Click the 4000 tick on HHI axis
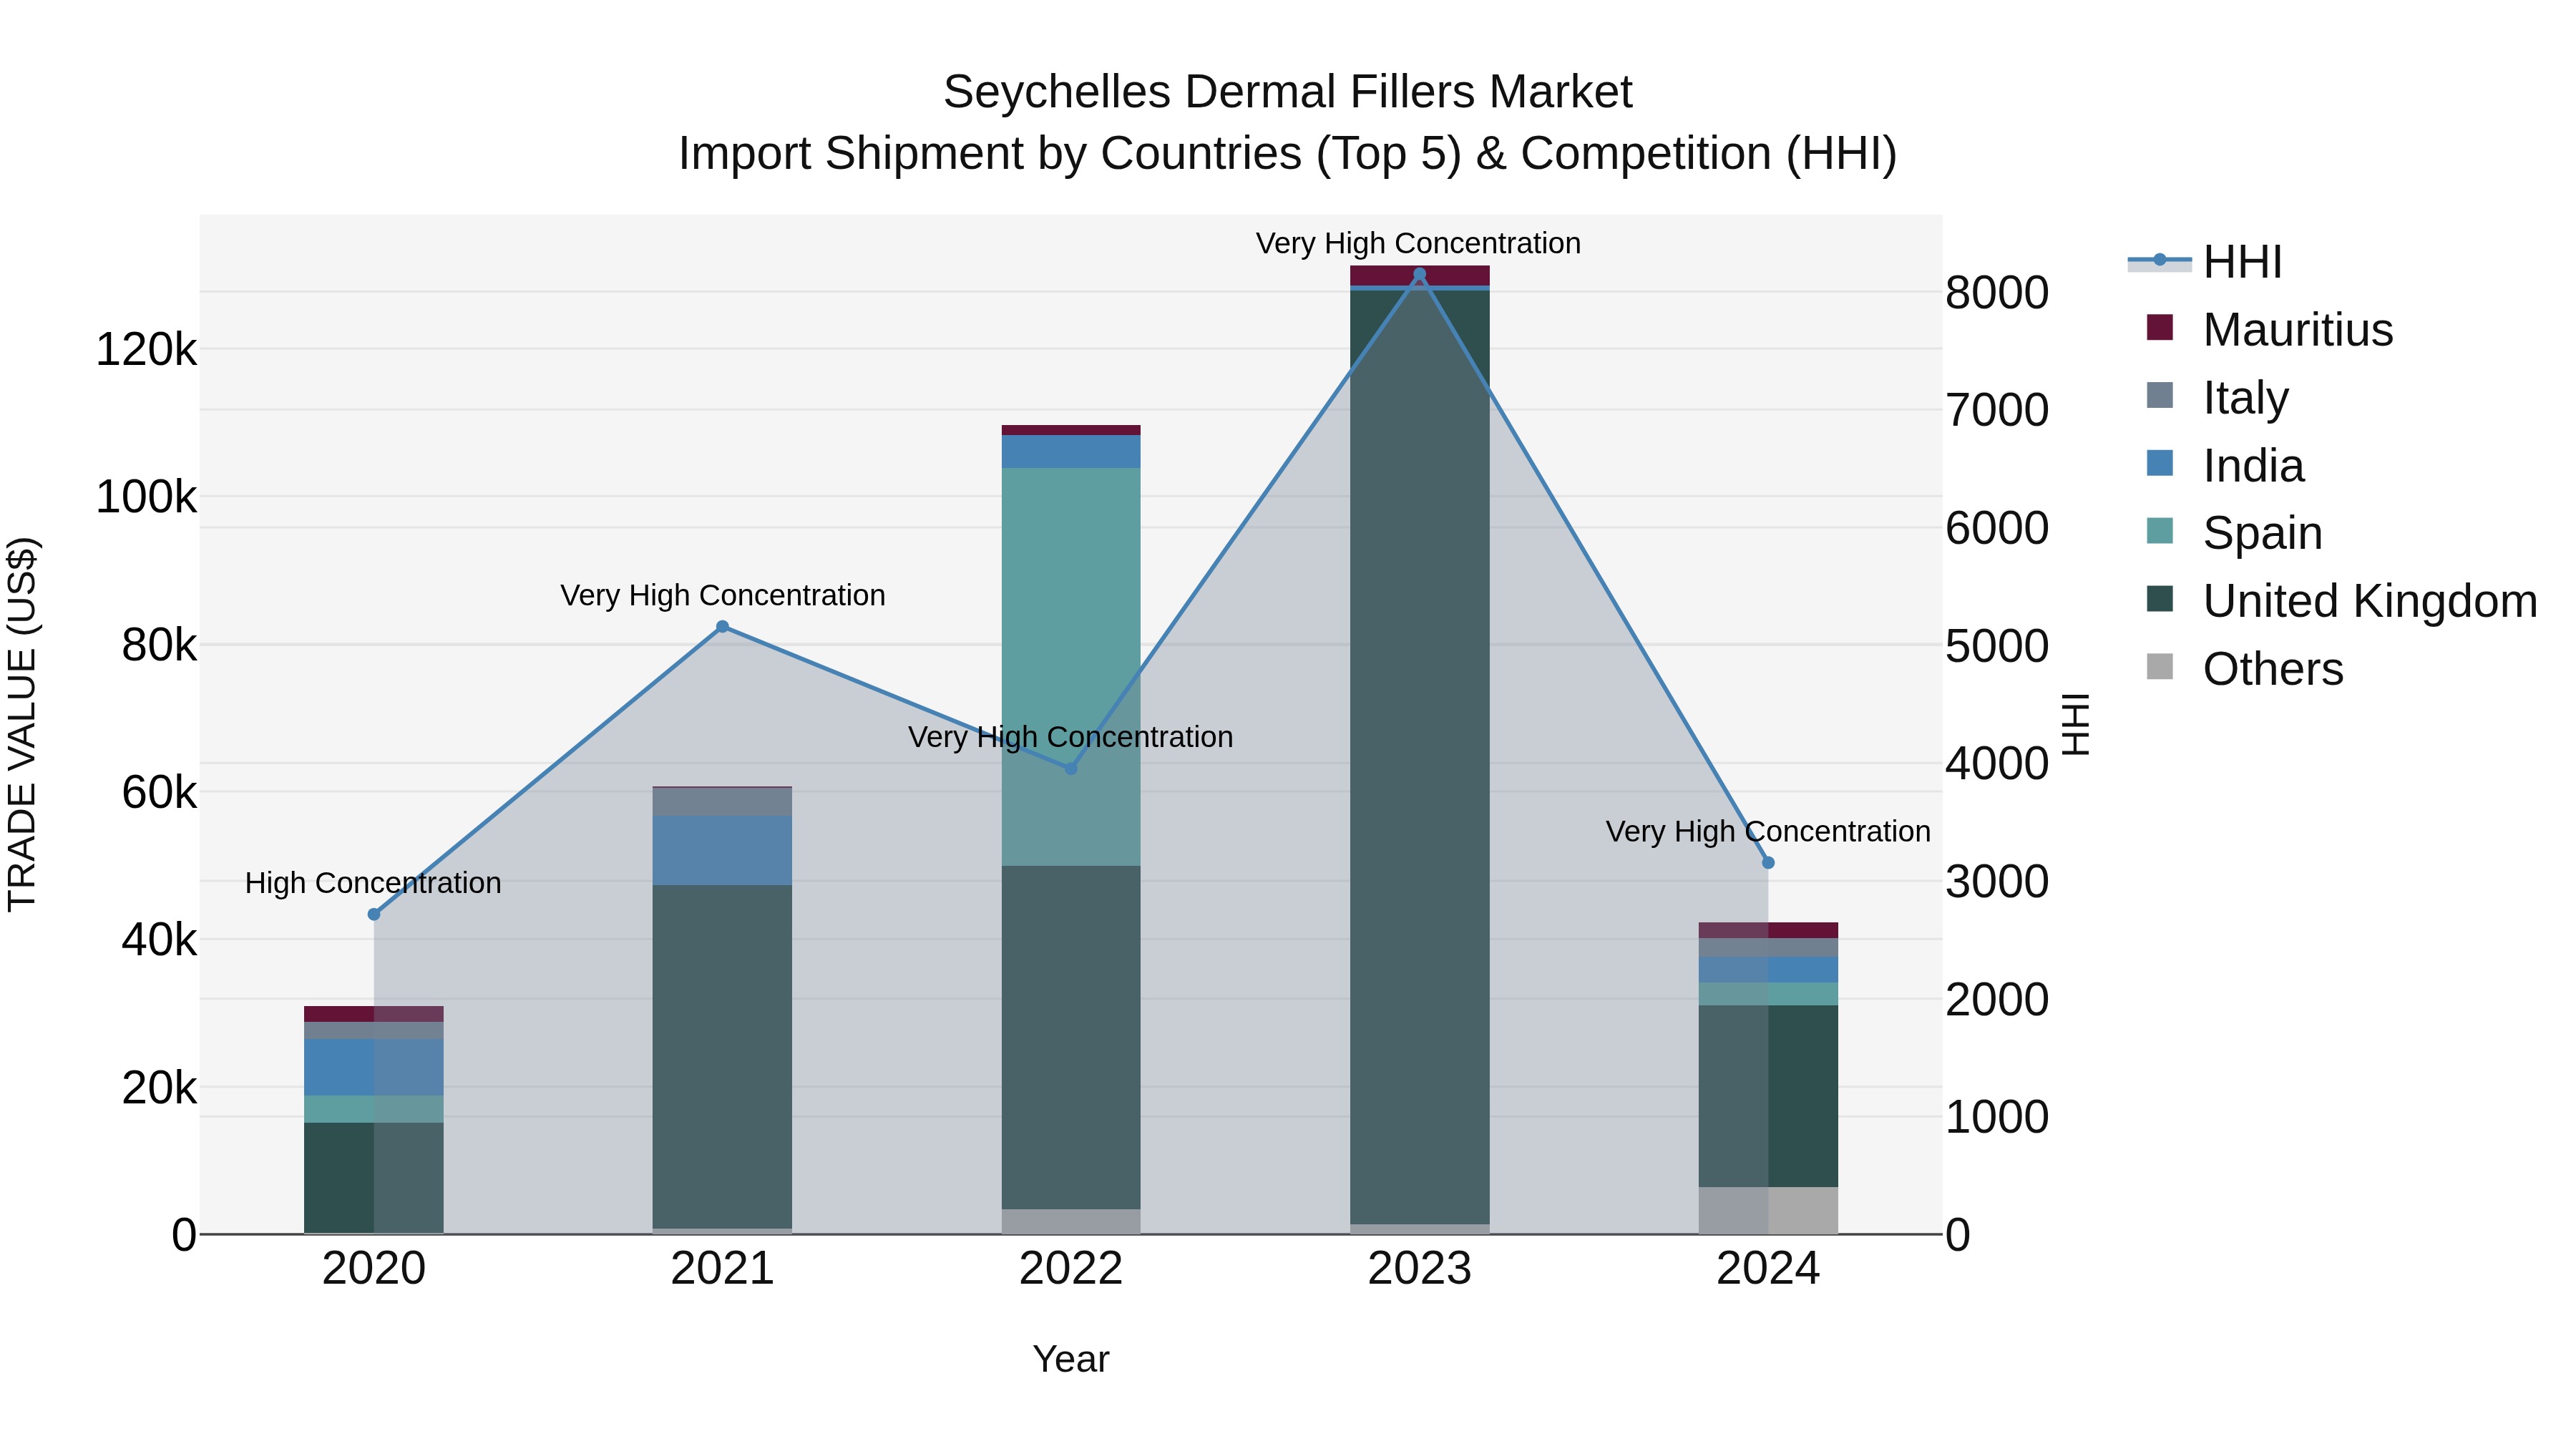Viewport: 2576px width, 1449px height. pos(1997,763)
